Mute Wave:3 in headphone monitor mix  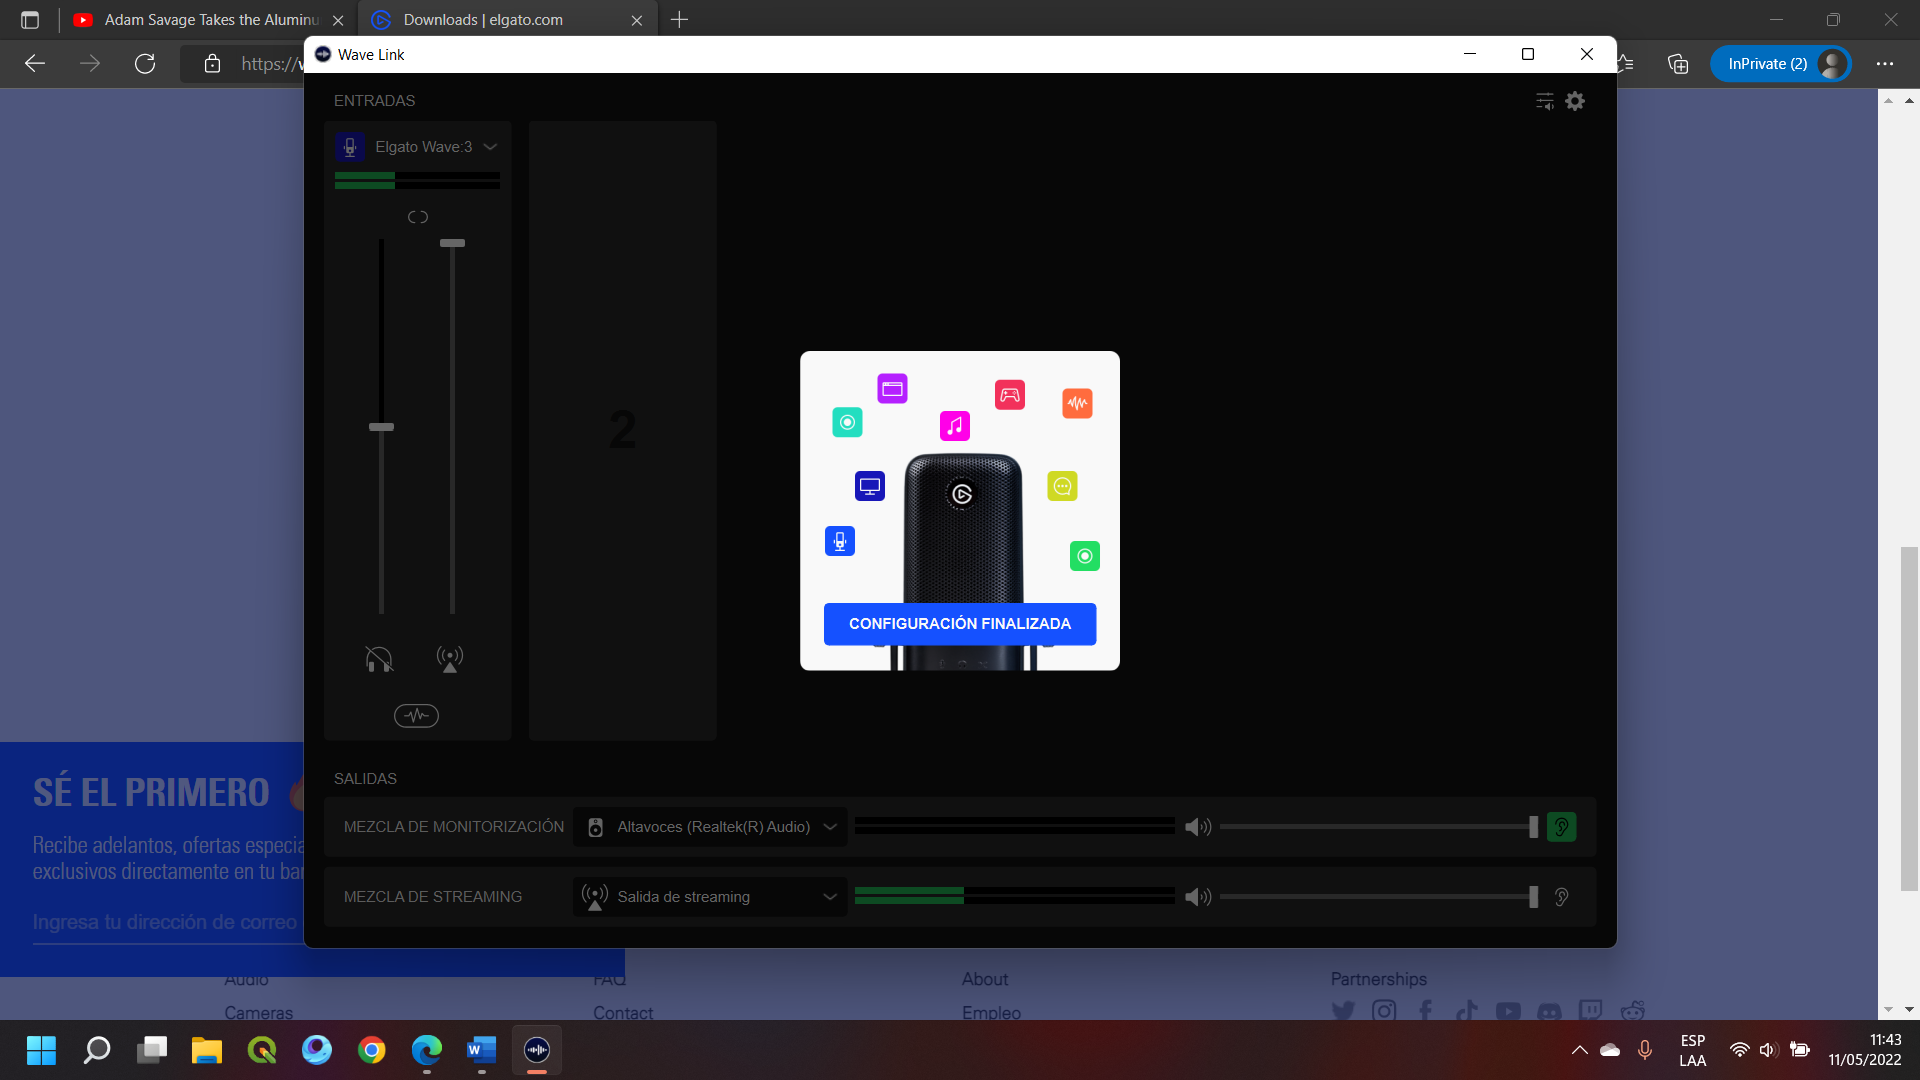(379, 659)
